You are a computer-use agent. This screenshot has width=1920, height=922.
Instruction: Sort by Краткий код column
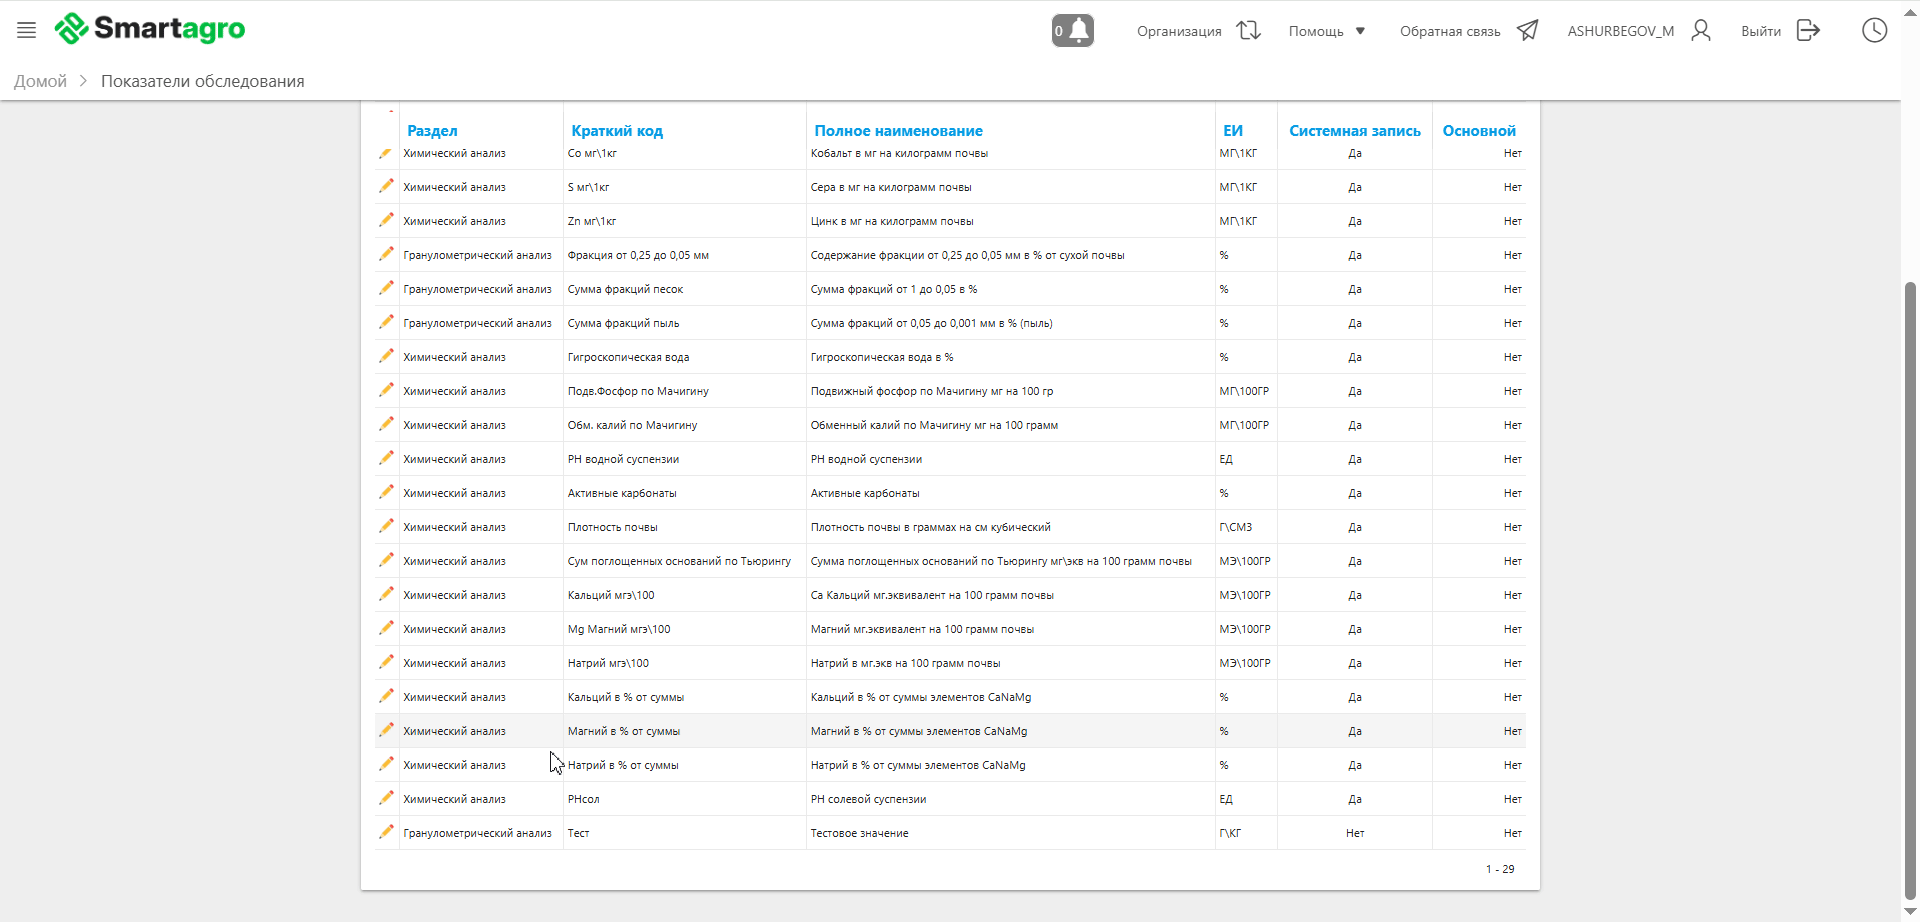coord(617,131)
